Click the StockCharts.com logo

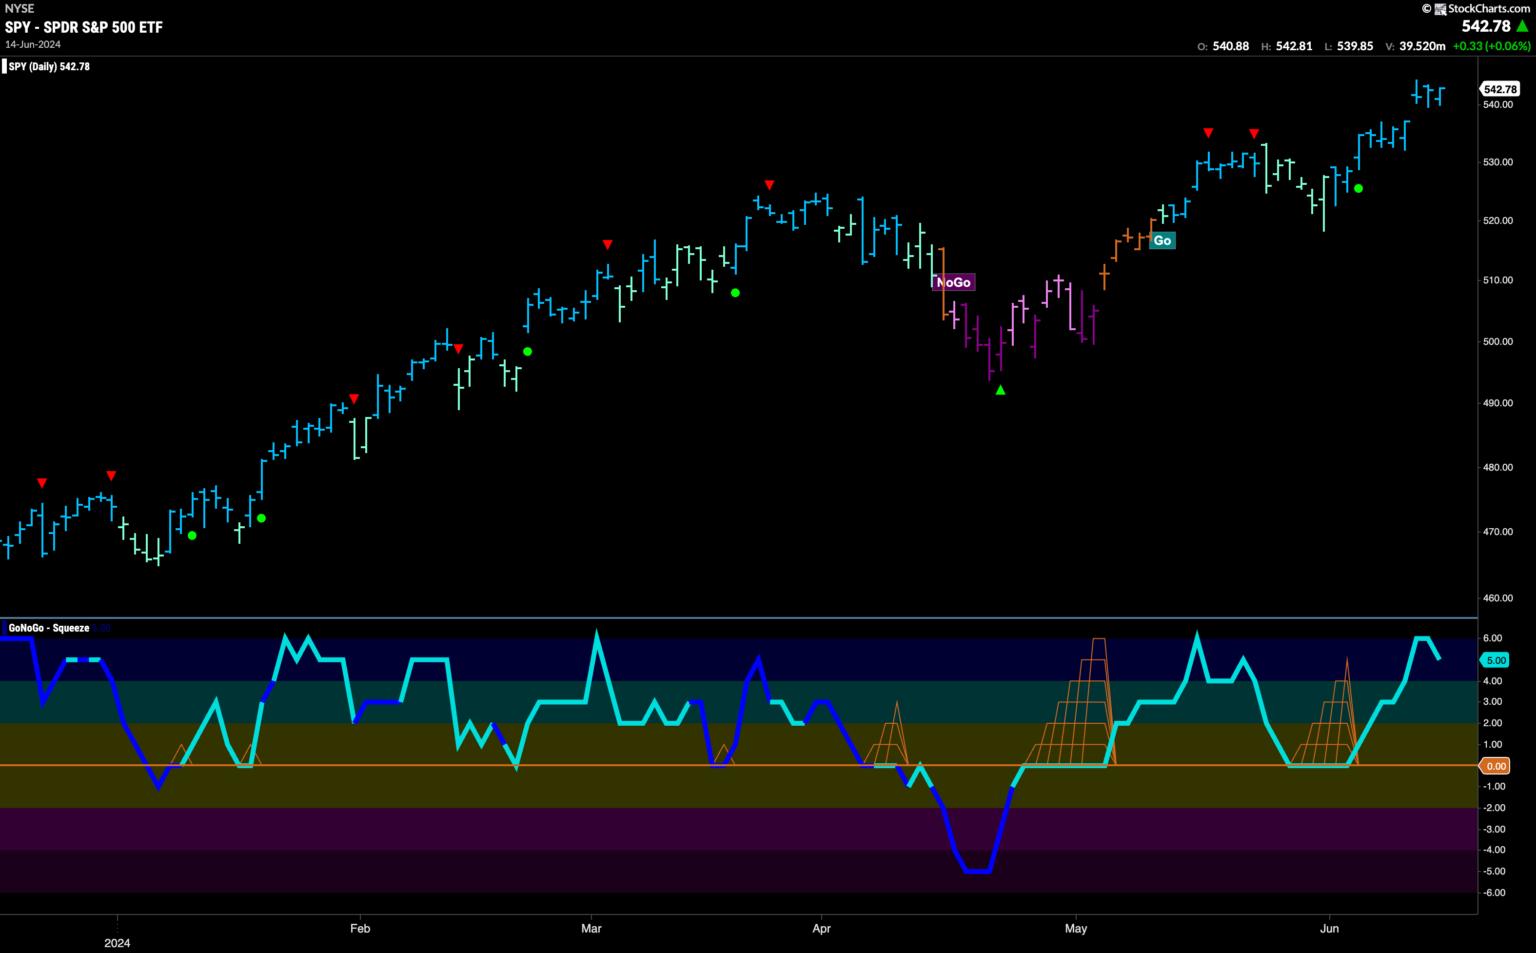click(x=1476, y=9)
